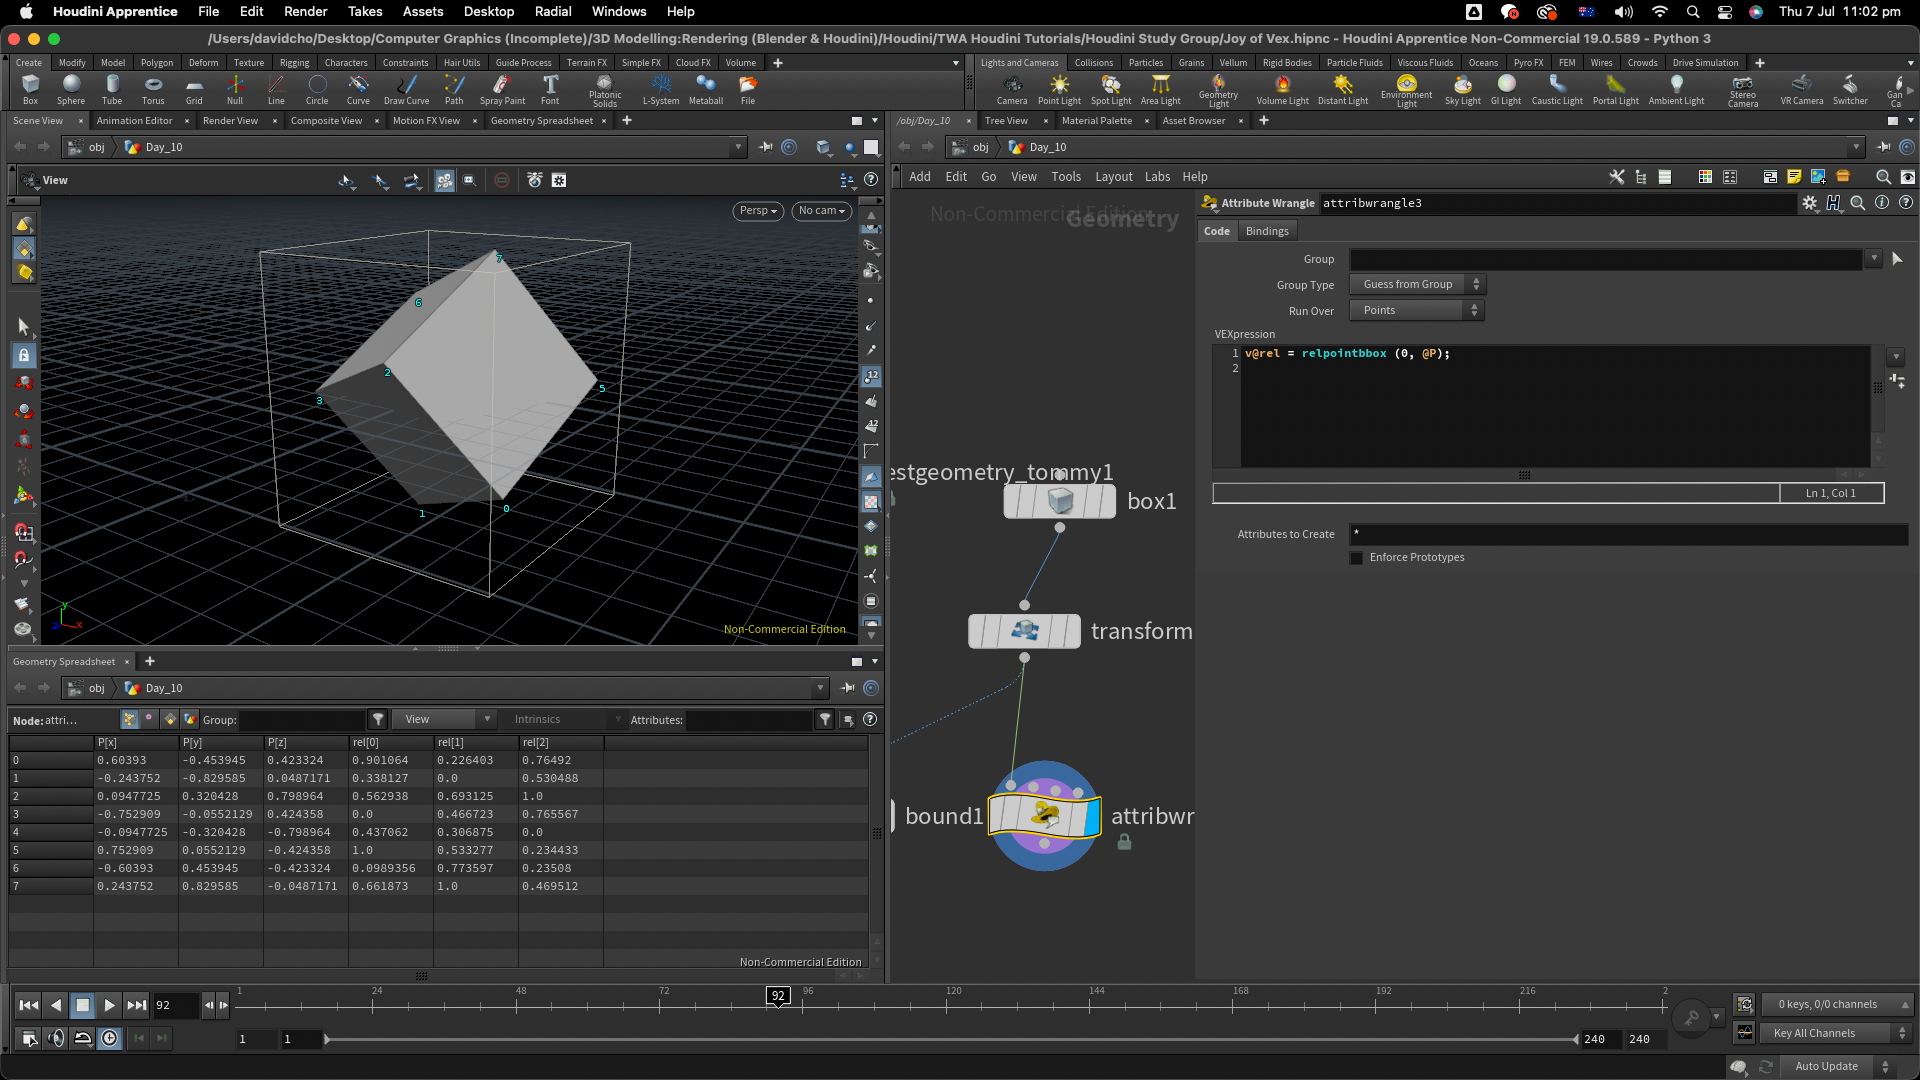This screenshot has height=1080, width=1920.
Task: Click the box1 node icon
Action: (1059, 501)
